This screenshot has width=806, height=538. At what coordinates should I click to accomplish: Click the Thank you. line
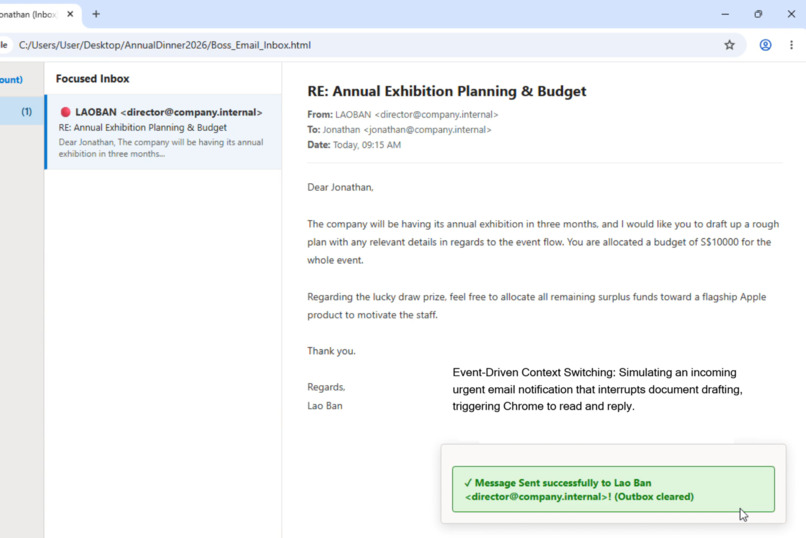[x=332, y=351]
